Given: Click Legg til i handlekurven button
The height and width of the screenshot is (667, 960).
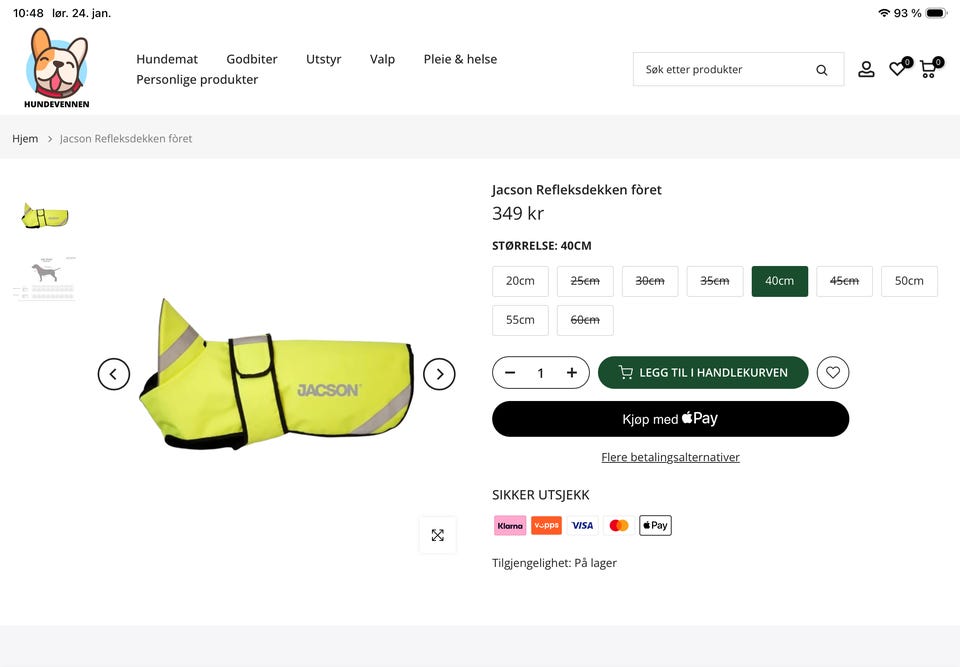Looking at the screenshot, I should pos(702,373).
